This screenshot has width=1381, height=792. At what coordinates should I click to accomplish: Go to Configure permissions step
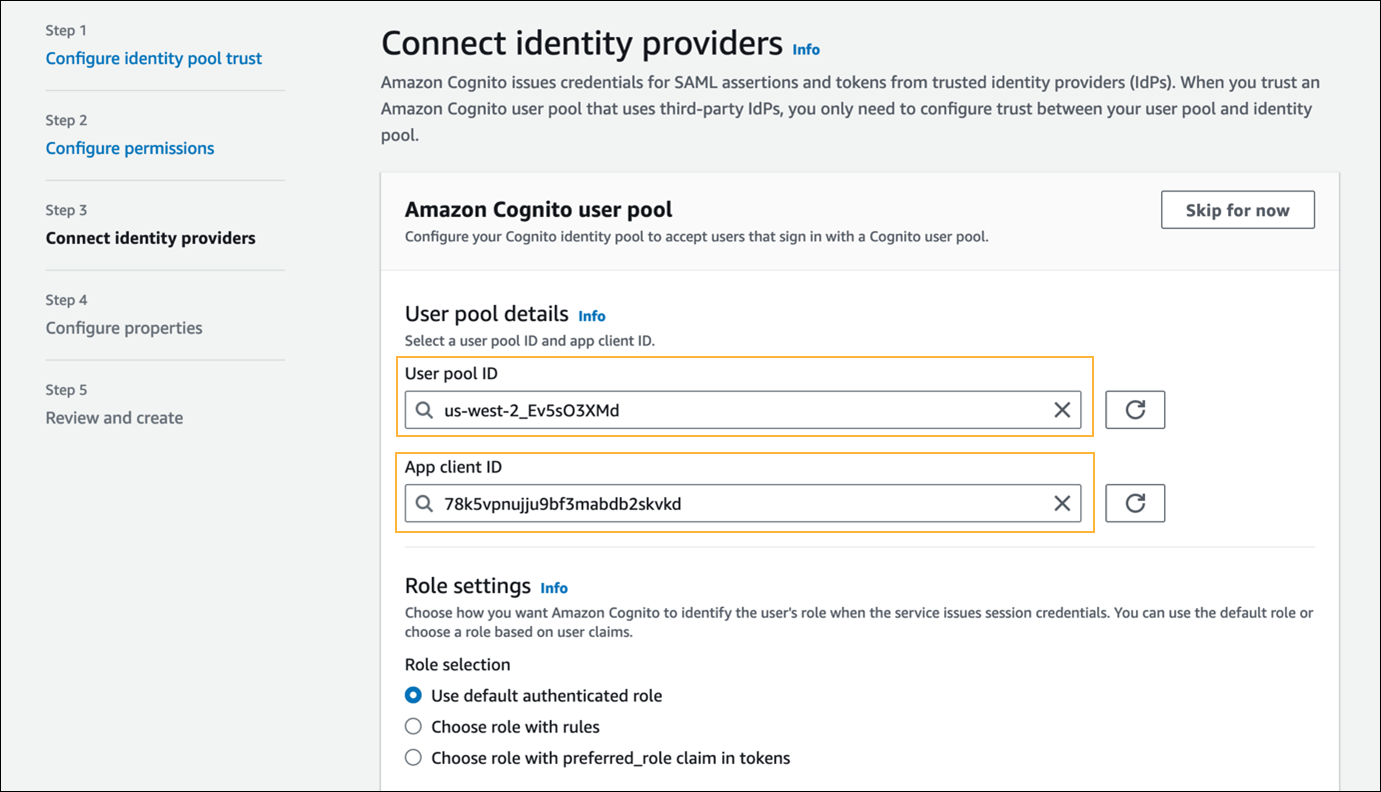coord(130,148)
